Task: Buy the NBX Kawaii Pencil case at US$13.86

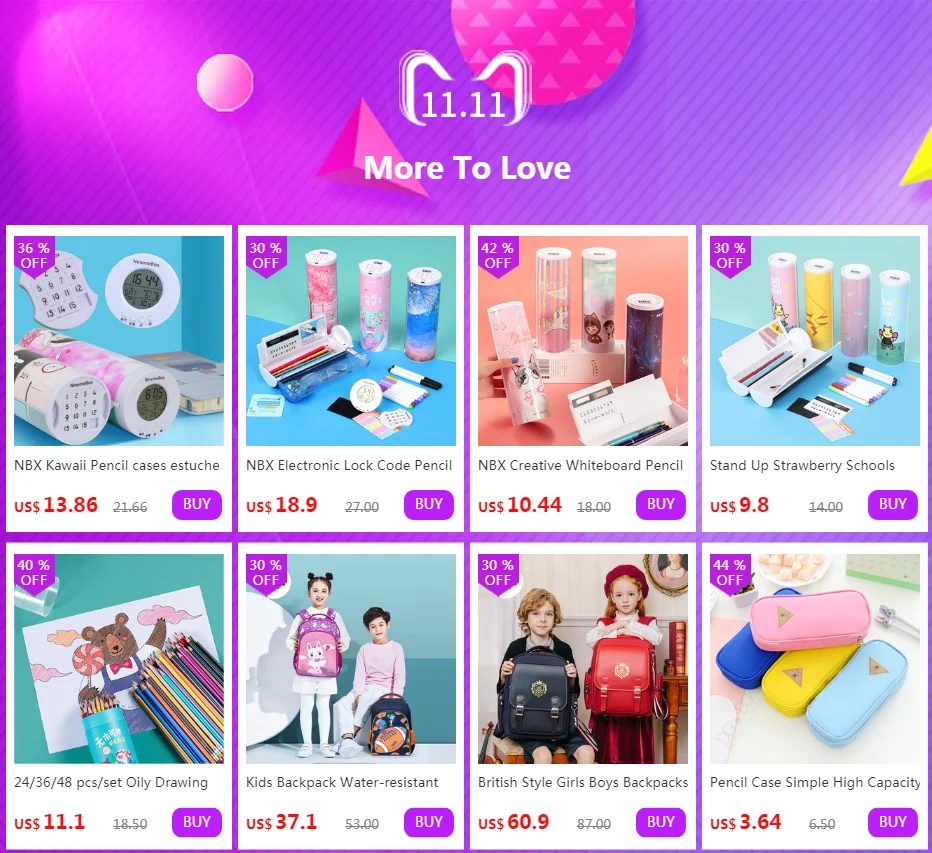Action: point(197,505)
